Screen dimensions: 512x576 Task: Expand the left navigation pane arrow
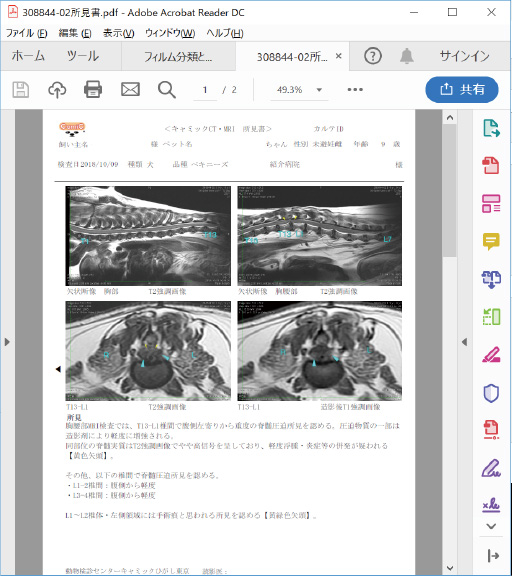click(7, 342)
